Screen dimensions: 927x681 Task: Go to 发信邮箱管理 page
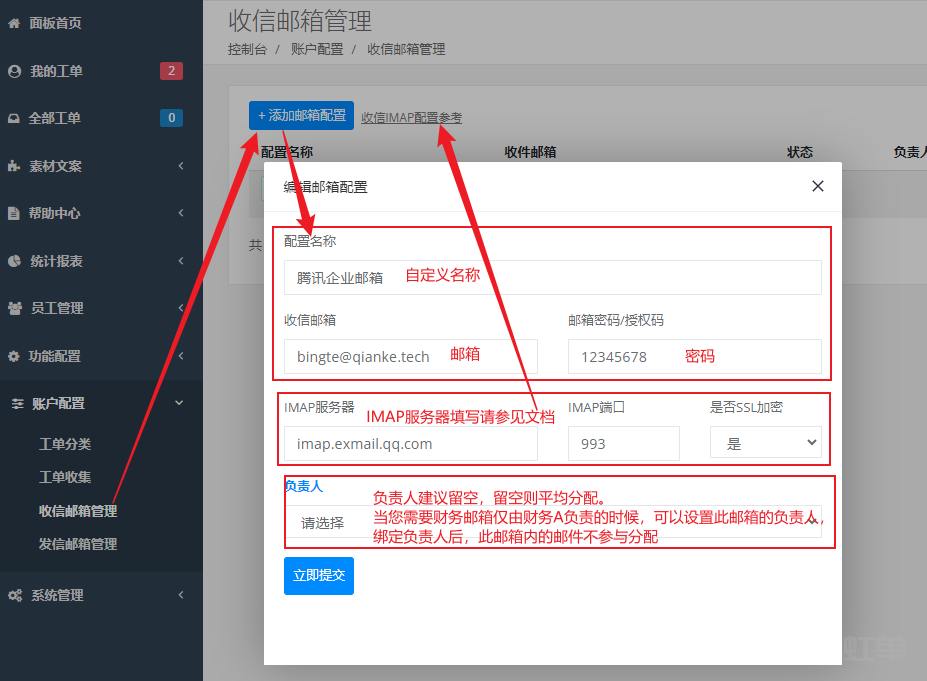(x=78, y=544)
